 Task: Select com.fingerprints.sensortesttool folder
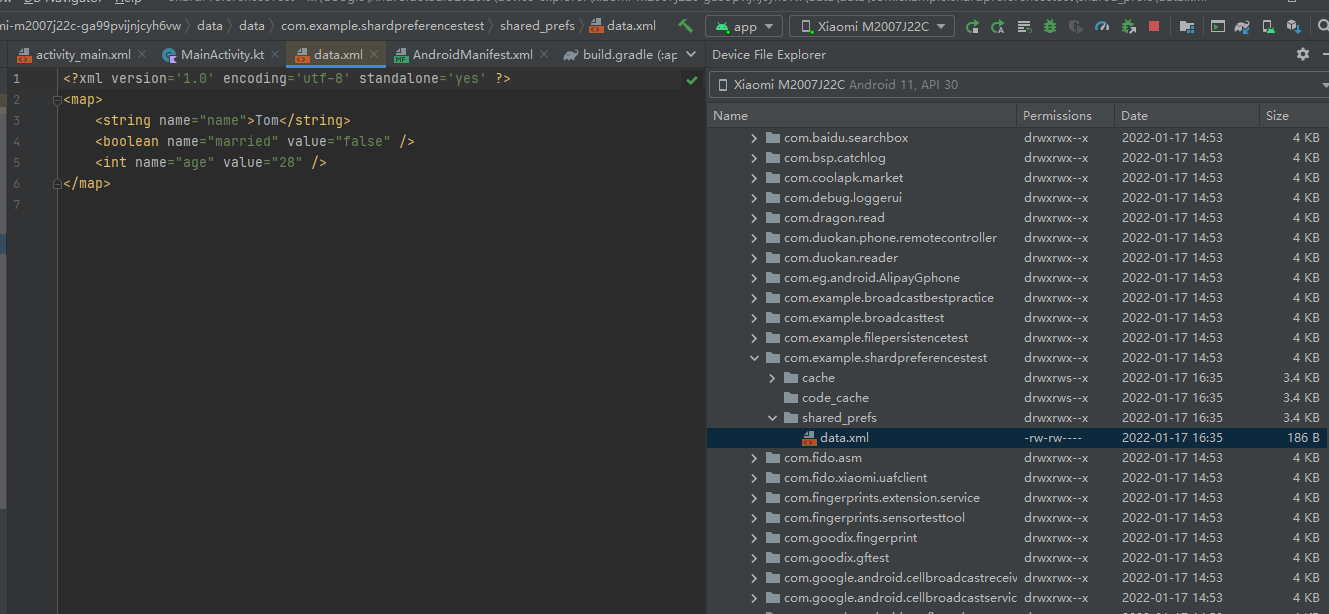[x=874, y=518]
